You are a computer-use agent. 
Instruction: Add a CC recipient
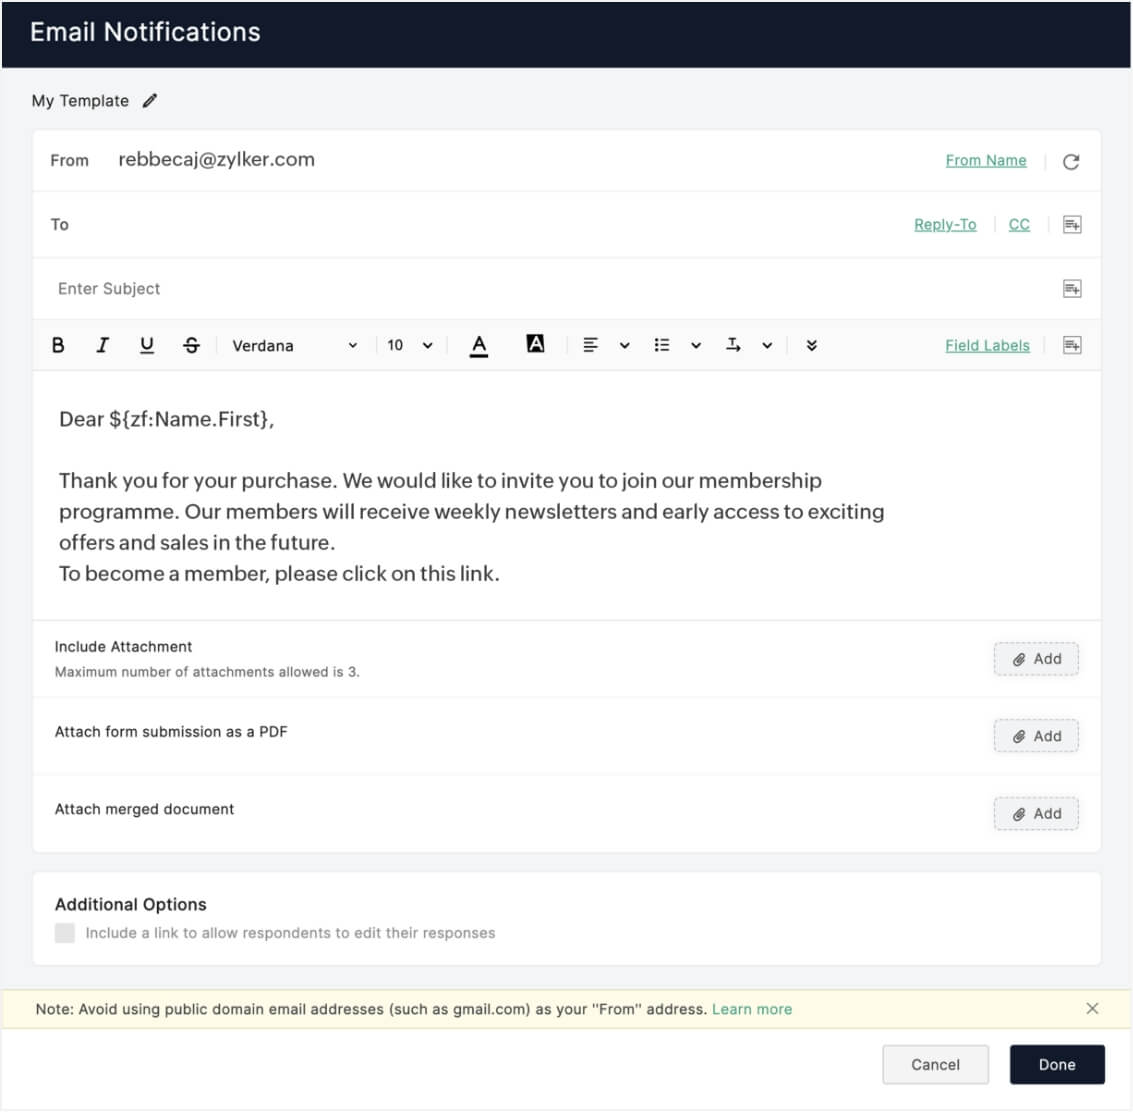pyautogui.click(x=1019, y=224)
